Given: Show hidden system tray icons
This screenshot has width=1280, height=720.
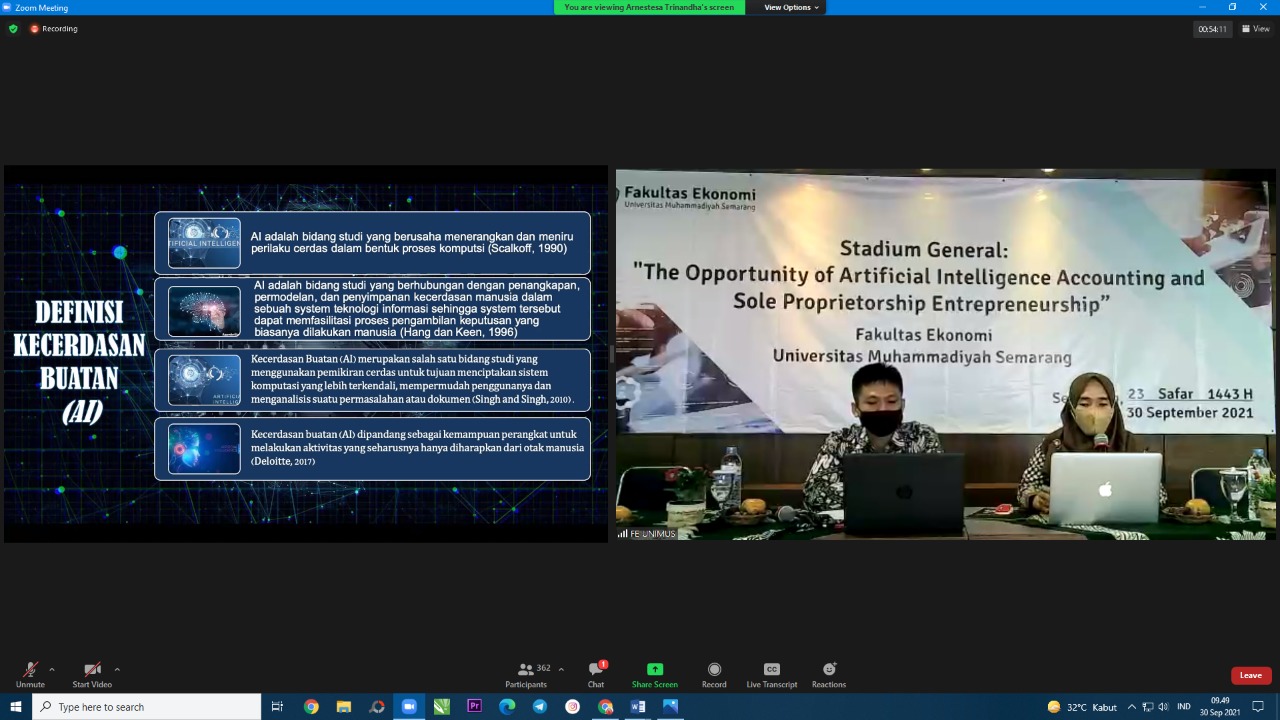Looking at the screenshot, I should pyautogui.click(x=1131, y=707).
